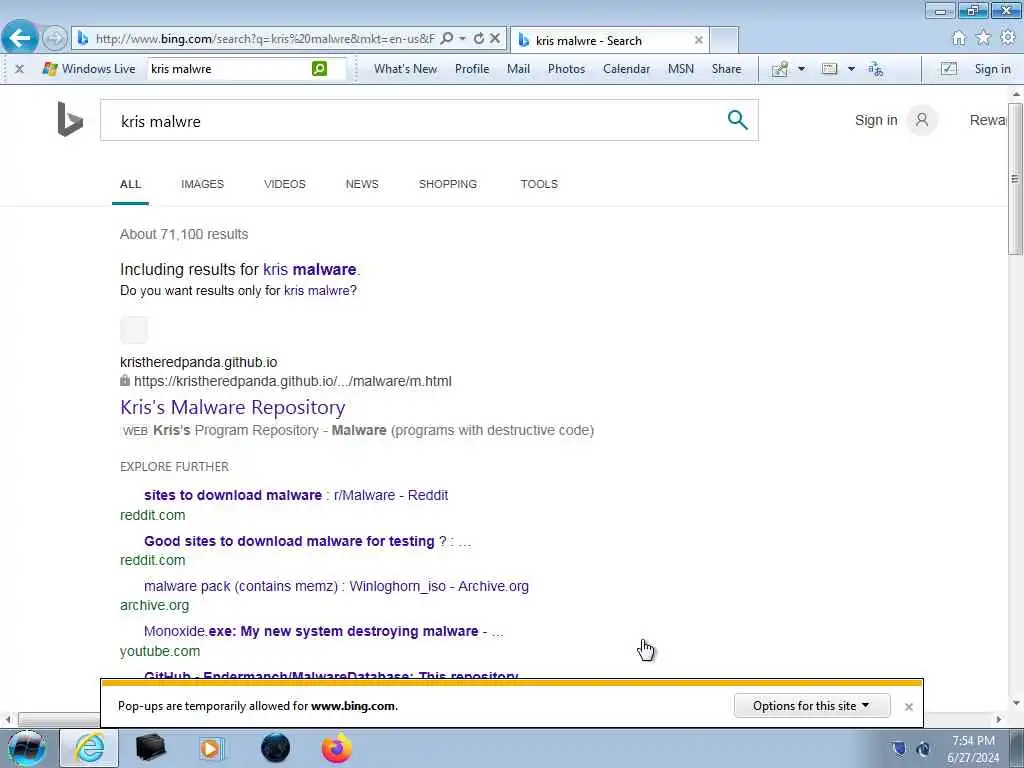1024x768 pixels.
Task: Click the security shield tray icon
Action: pyautogui.click(x=899, y=749)
